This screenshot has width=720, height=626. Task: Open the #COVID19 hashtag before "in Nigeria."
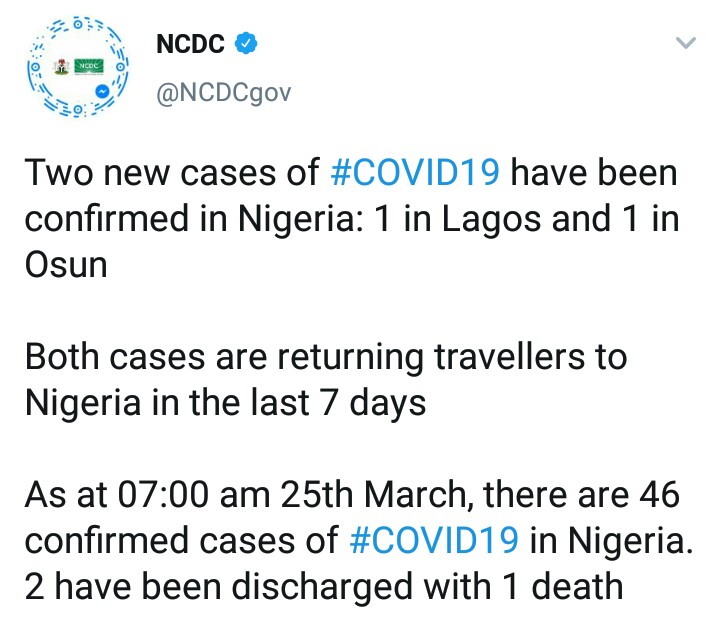coord(434,541)
